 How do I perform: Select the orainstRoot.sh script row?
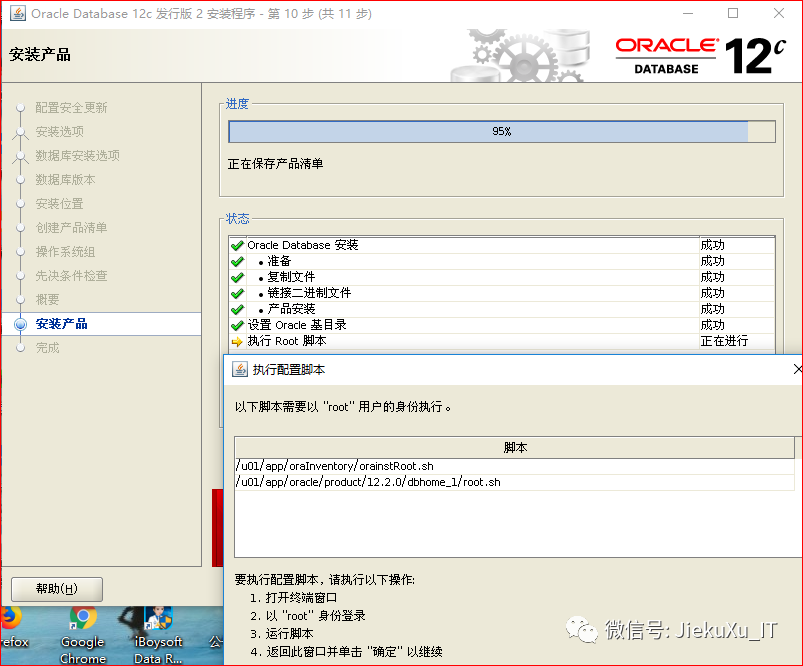coord(515,466)
